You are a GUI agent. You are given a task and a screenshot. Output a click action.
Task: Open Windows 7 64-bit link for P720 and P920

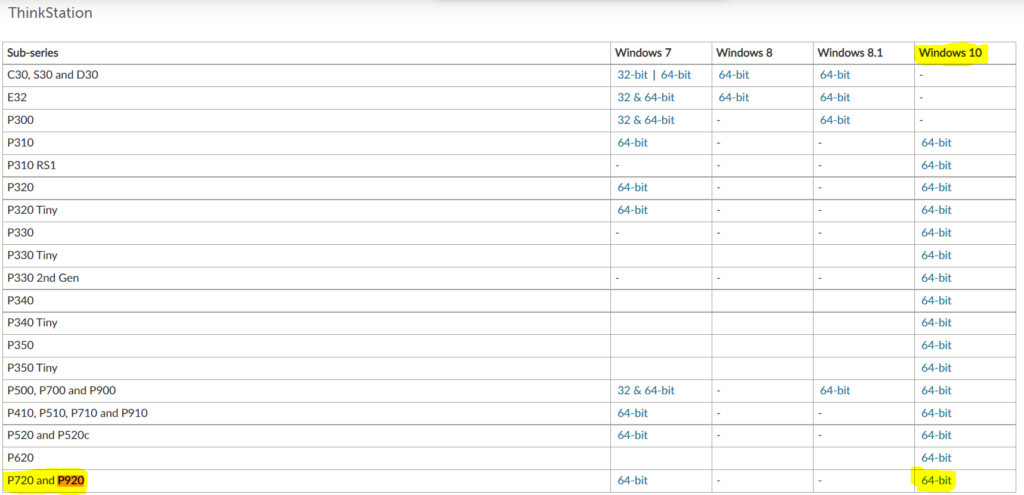(x=633, y=481)
